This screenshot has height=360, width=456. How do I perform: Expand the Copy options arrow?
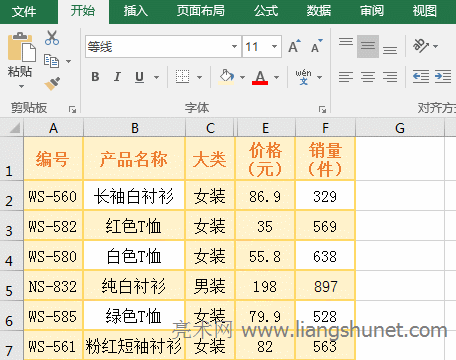[x=68, y=61]
